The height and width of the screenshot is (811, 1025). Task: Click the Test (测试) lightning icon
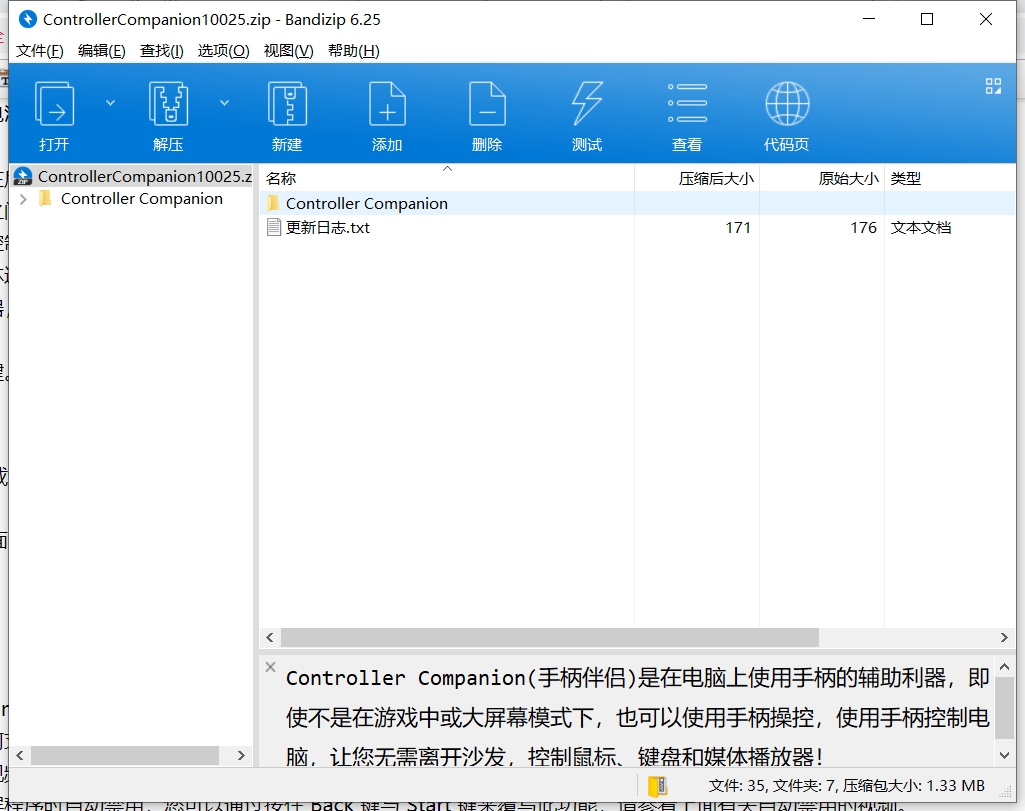[587, 103]
